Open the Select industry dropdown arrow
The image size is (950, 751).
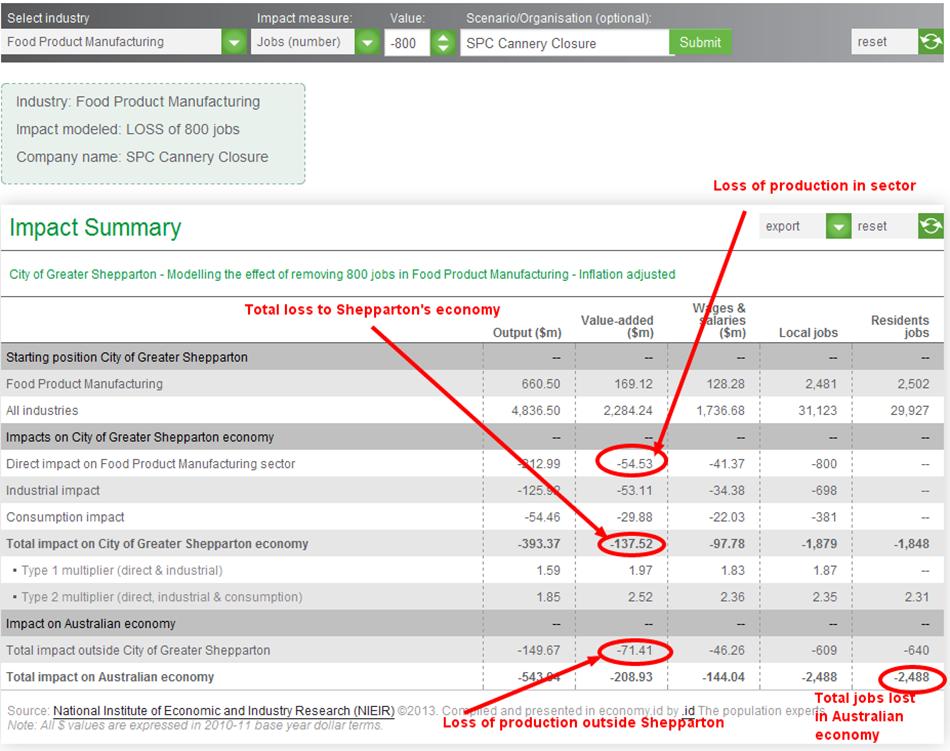234,42
